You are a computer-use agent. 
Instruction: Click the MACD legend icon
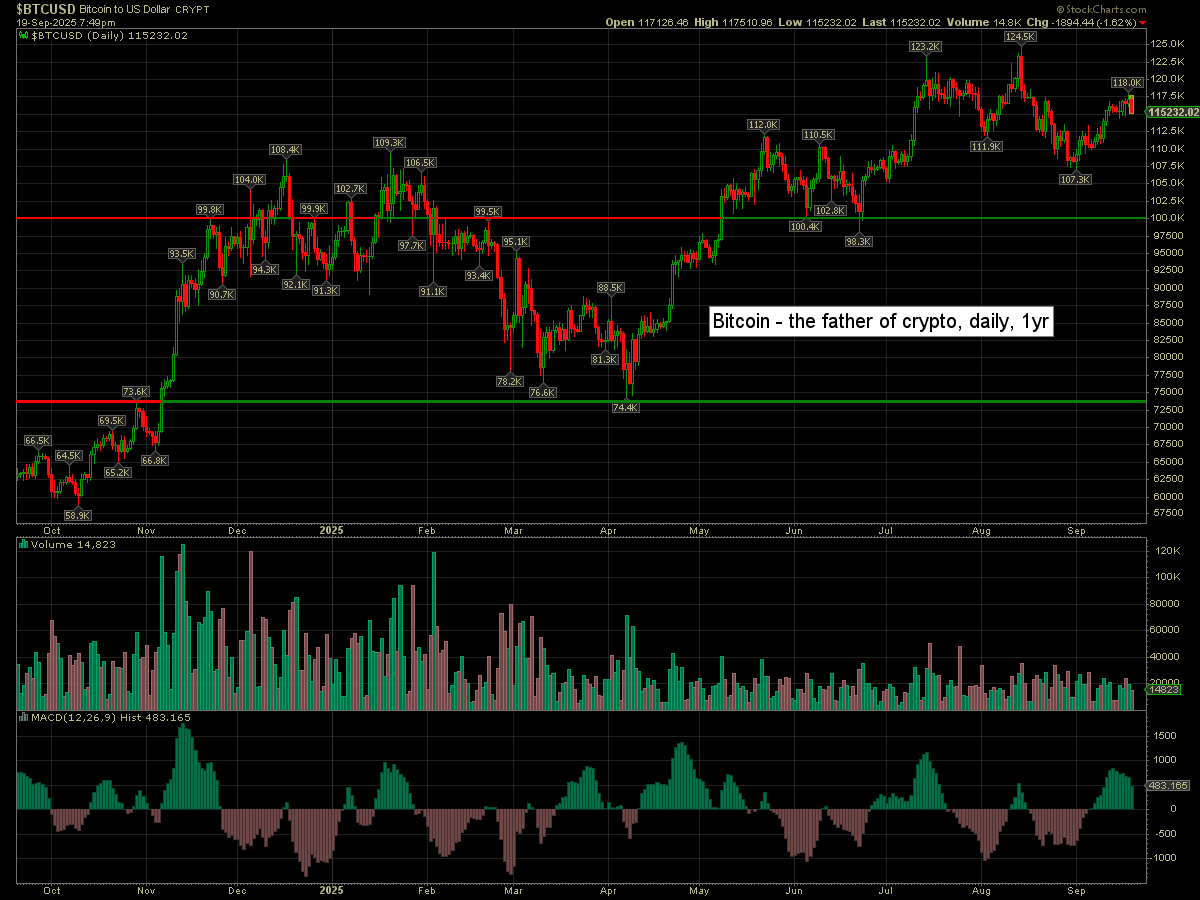click(x=24, y=717)
